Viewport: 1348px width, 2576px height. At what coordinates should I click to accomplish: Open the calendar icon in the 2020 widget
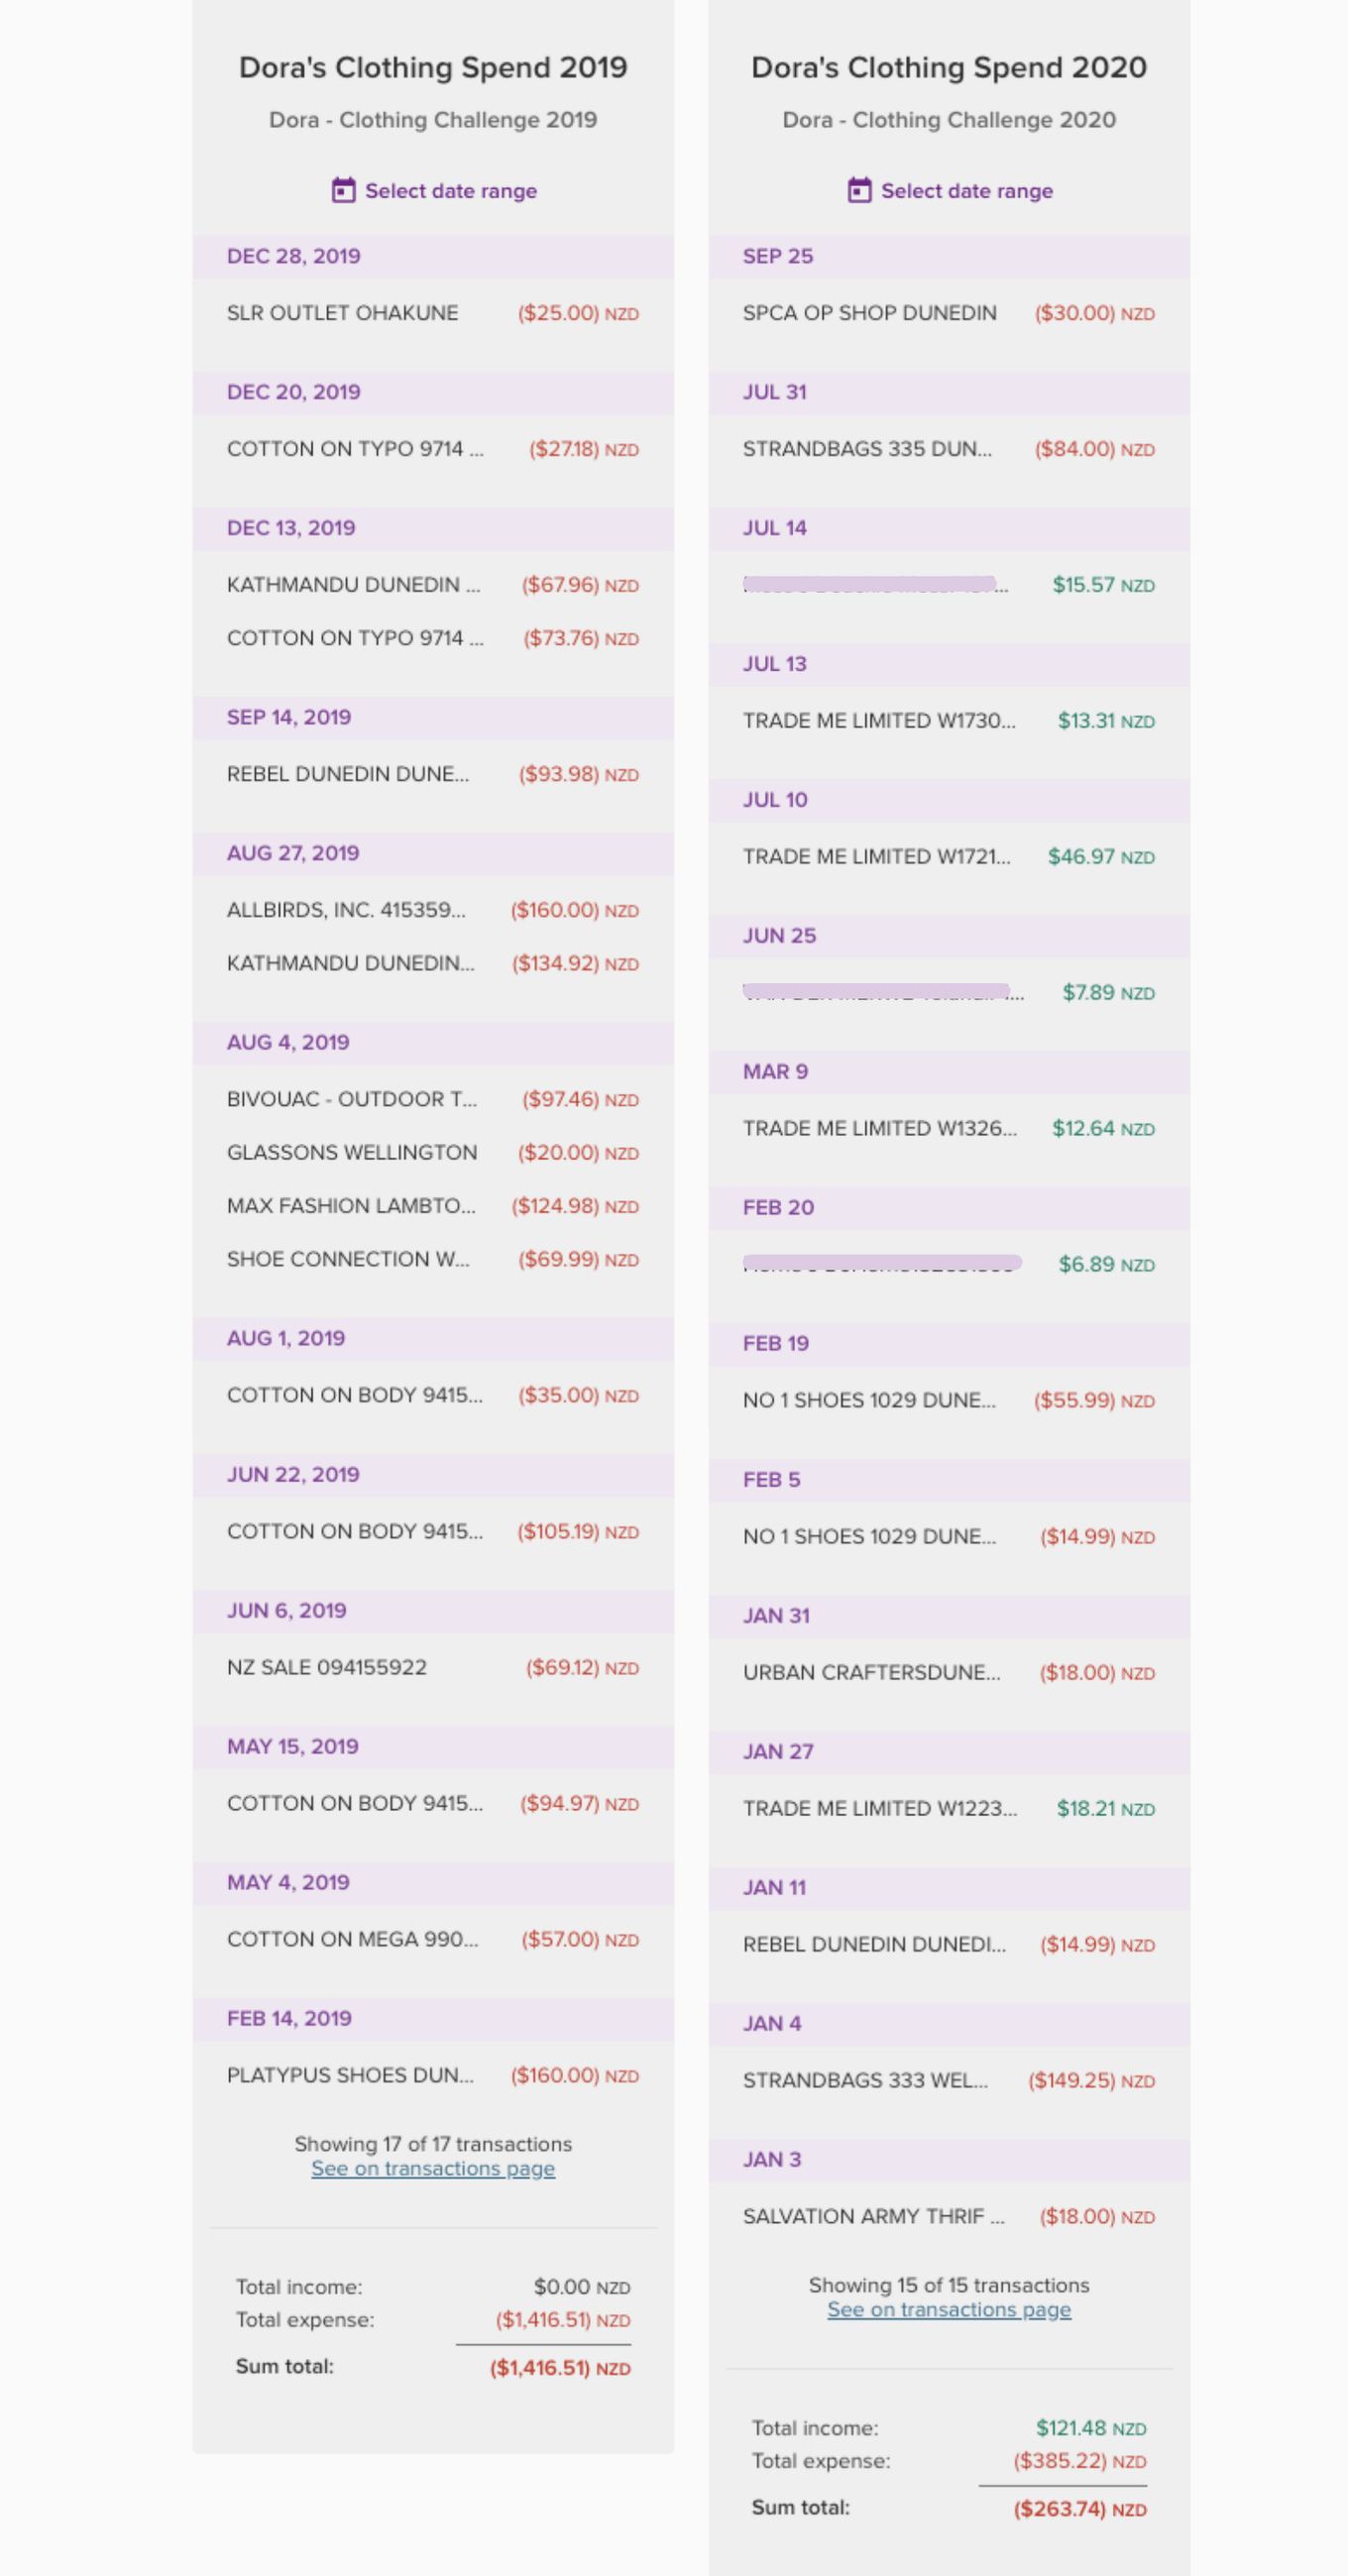(858, 190)
